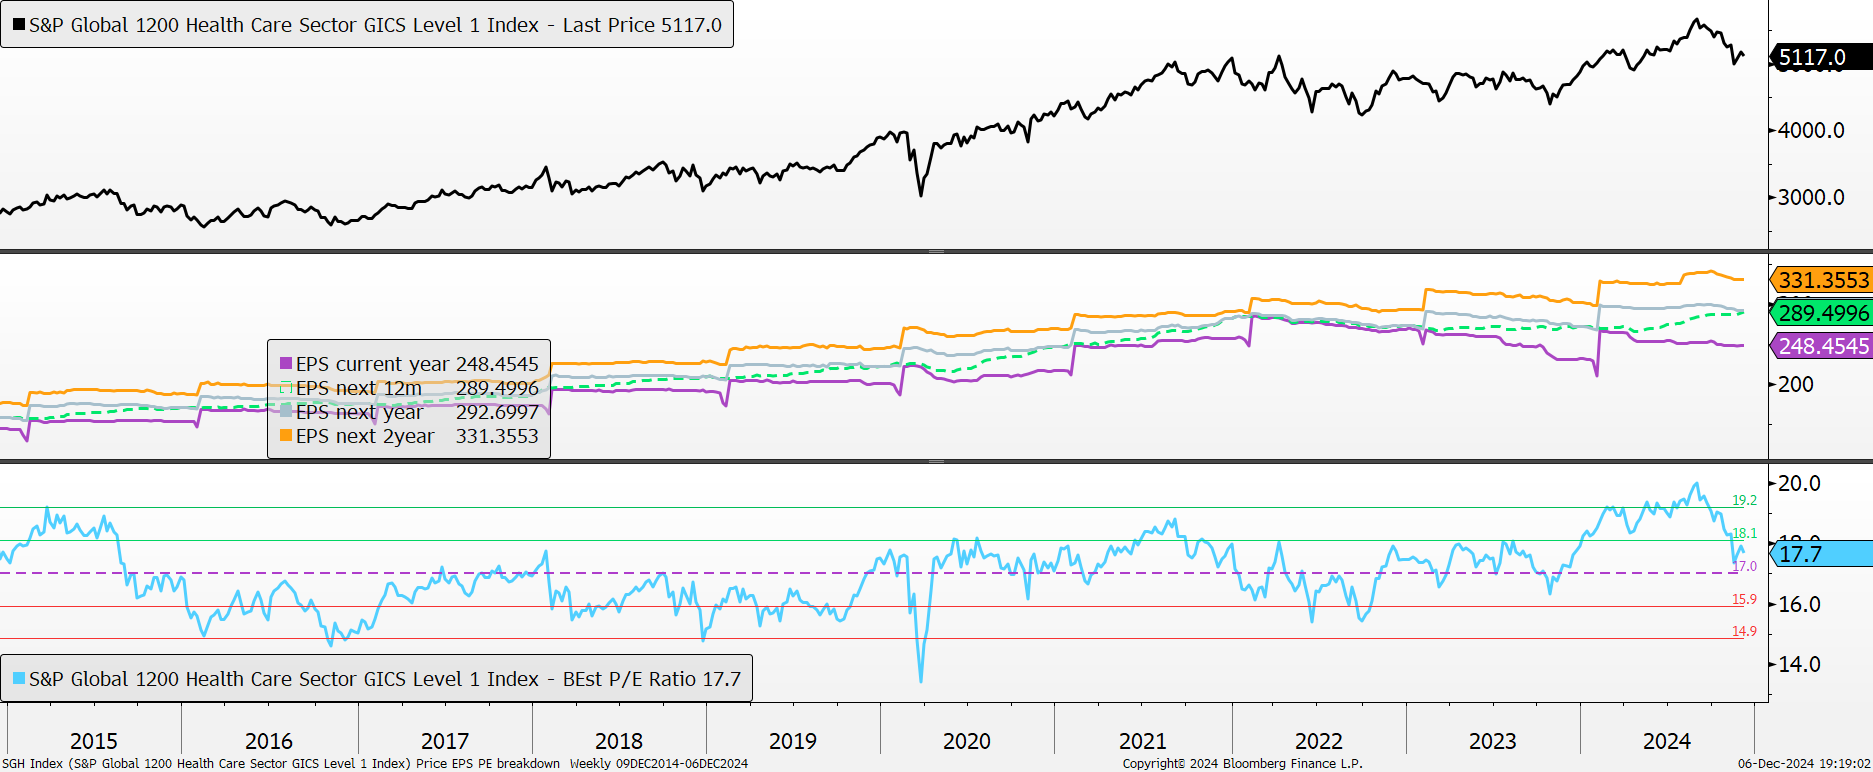Screen dimensions: 1873x772
Task: Click the gray-blue EPS next year swatch
Action: [x=286, y=412]
